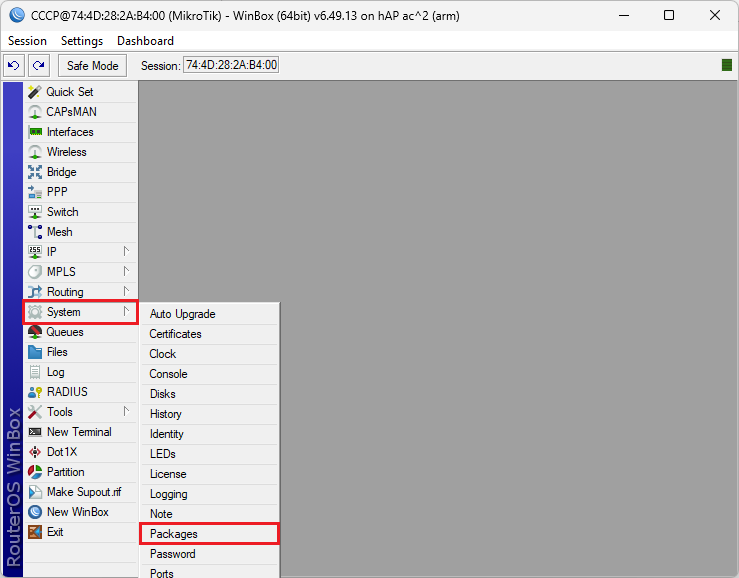Open Clock settings entry
The image size is (739, 578).
click(209, 354)
